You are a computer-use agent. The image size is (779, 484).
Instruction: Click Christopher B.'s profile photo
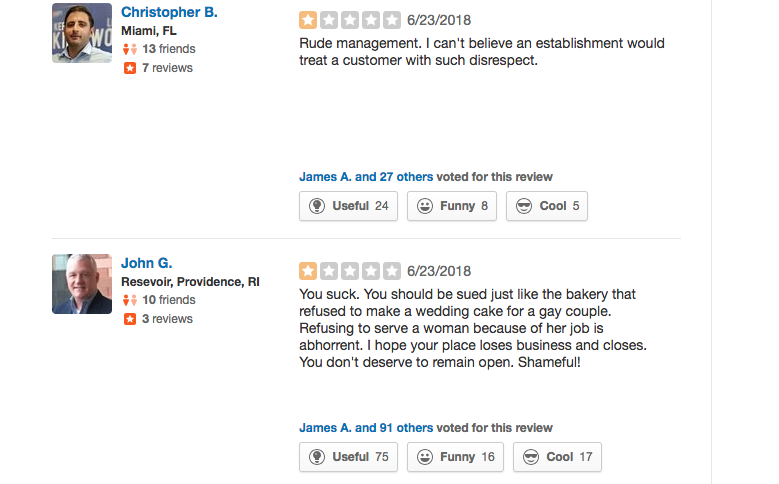(x=81, y=33)
